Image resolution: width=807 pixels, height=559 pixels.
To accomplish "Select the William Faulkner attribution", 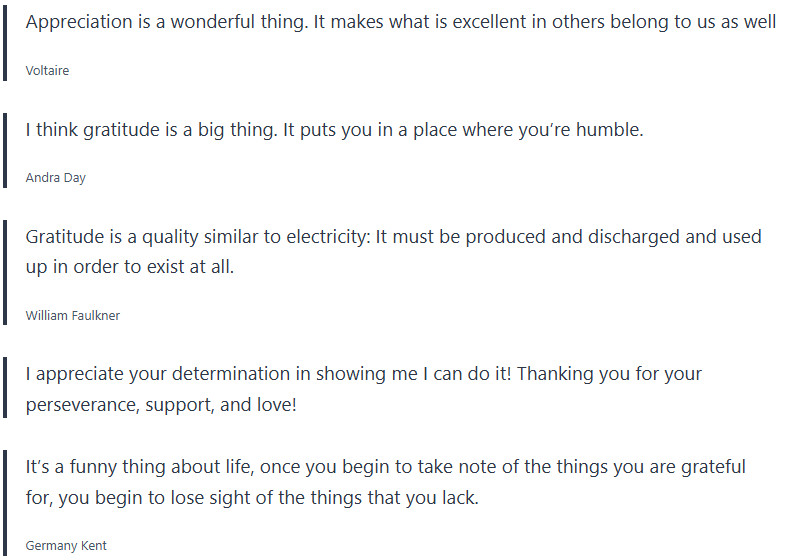I will pyautogui.click(x=73, y=315).
